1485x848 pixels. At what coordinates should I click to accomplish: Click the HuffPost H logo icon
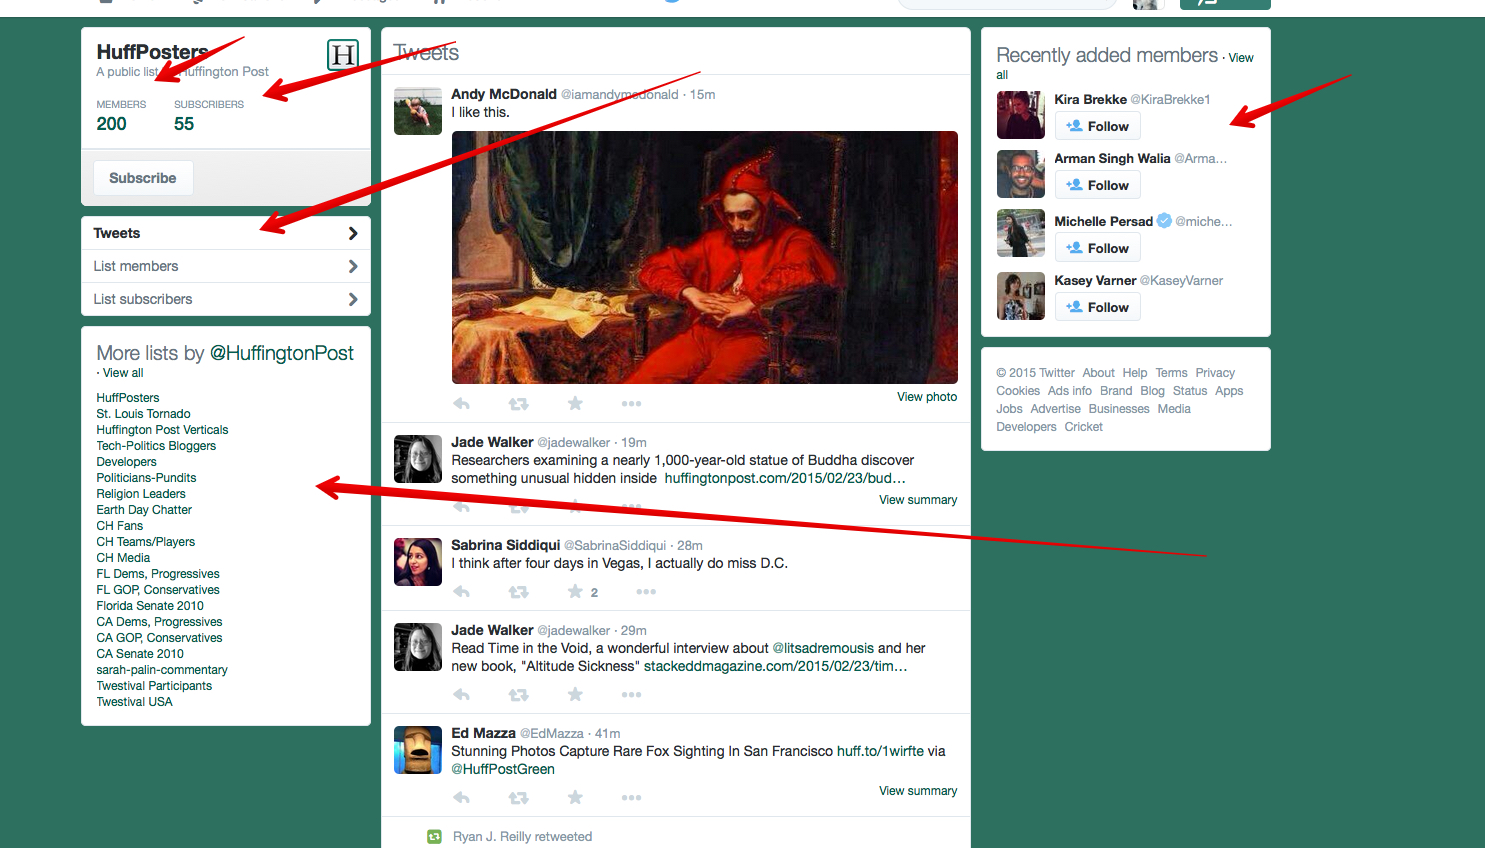click(343, 55)
